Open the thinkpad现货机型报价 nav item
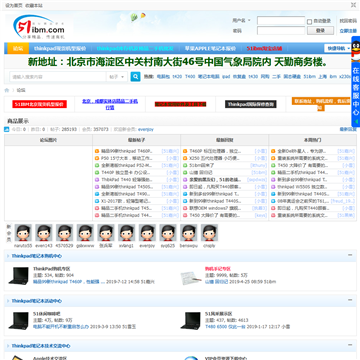Screen dimensions: 360x360 coord(60,48)
